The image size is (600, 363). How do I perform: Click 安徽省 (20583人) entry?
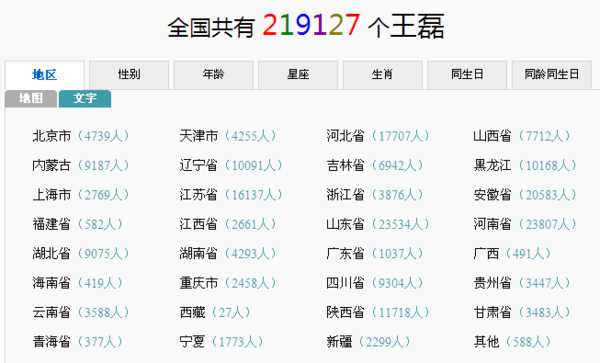point(525,195)
